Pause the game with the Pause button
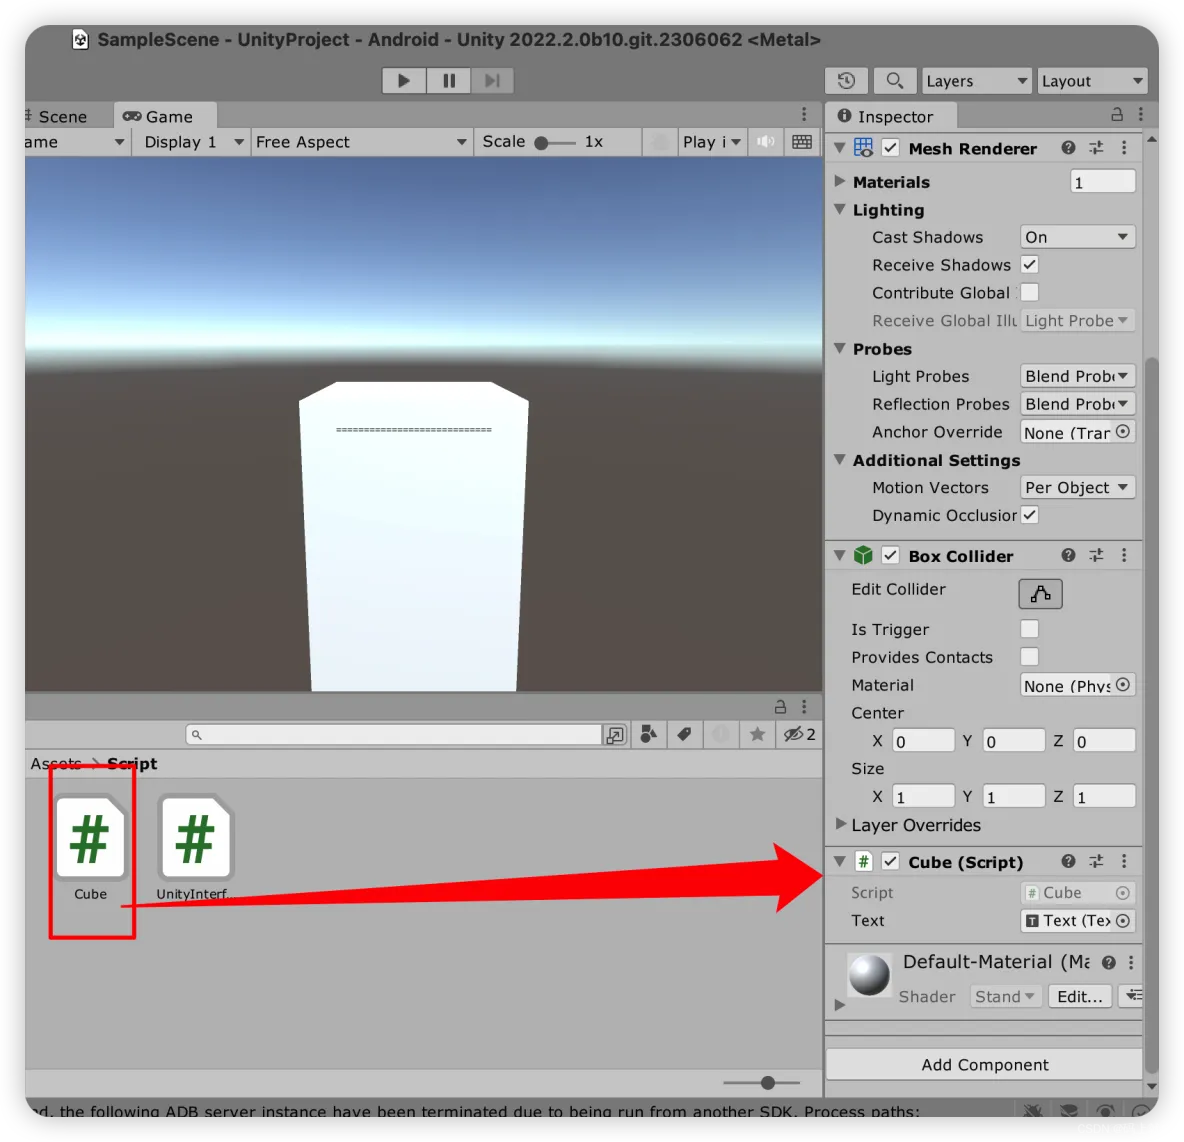The image size is (1184, 1142). click(x=449, y=80)
